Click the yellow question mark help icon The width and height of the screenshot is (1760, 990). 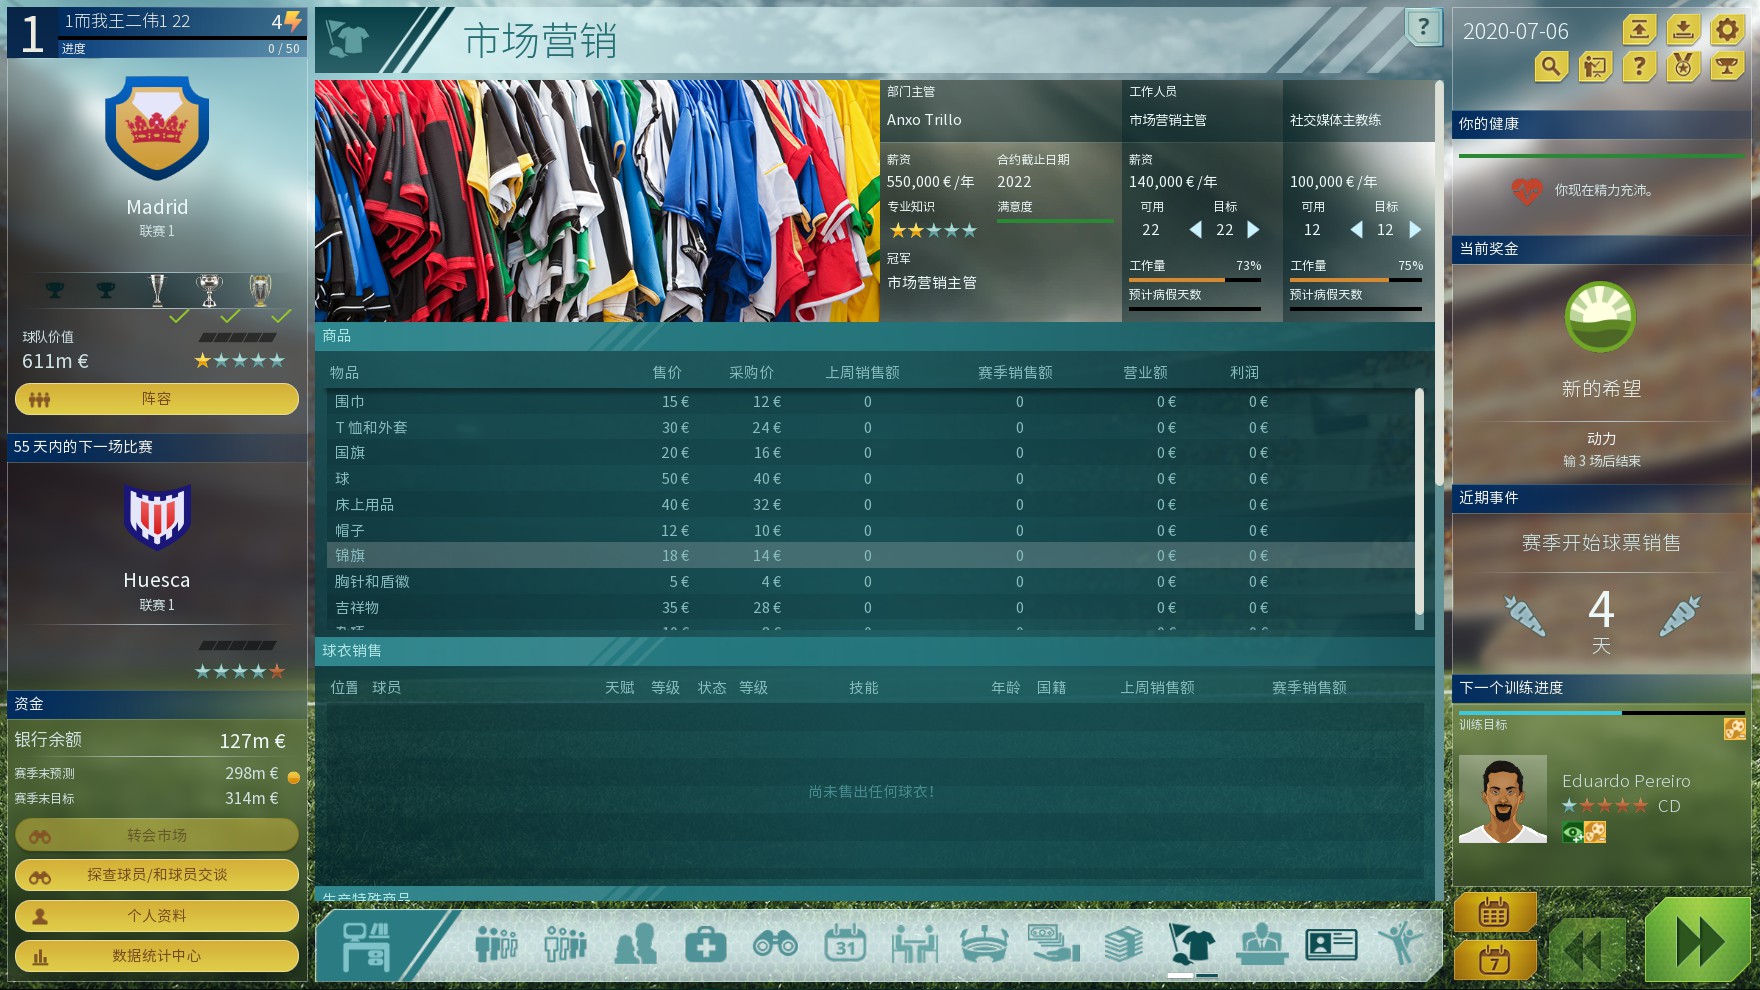(1639, 67)
